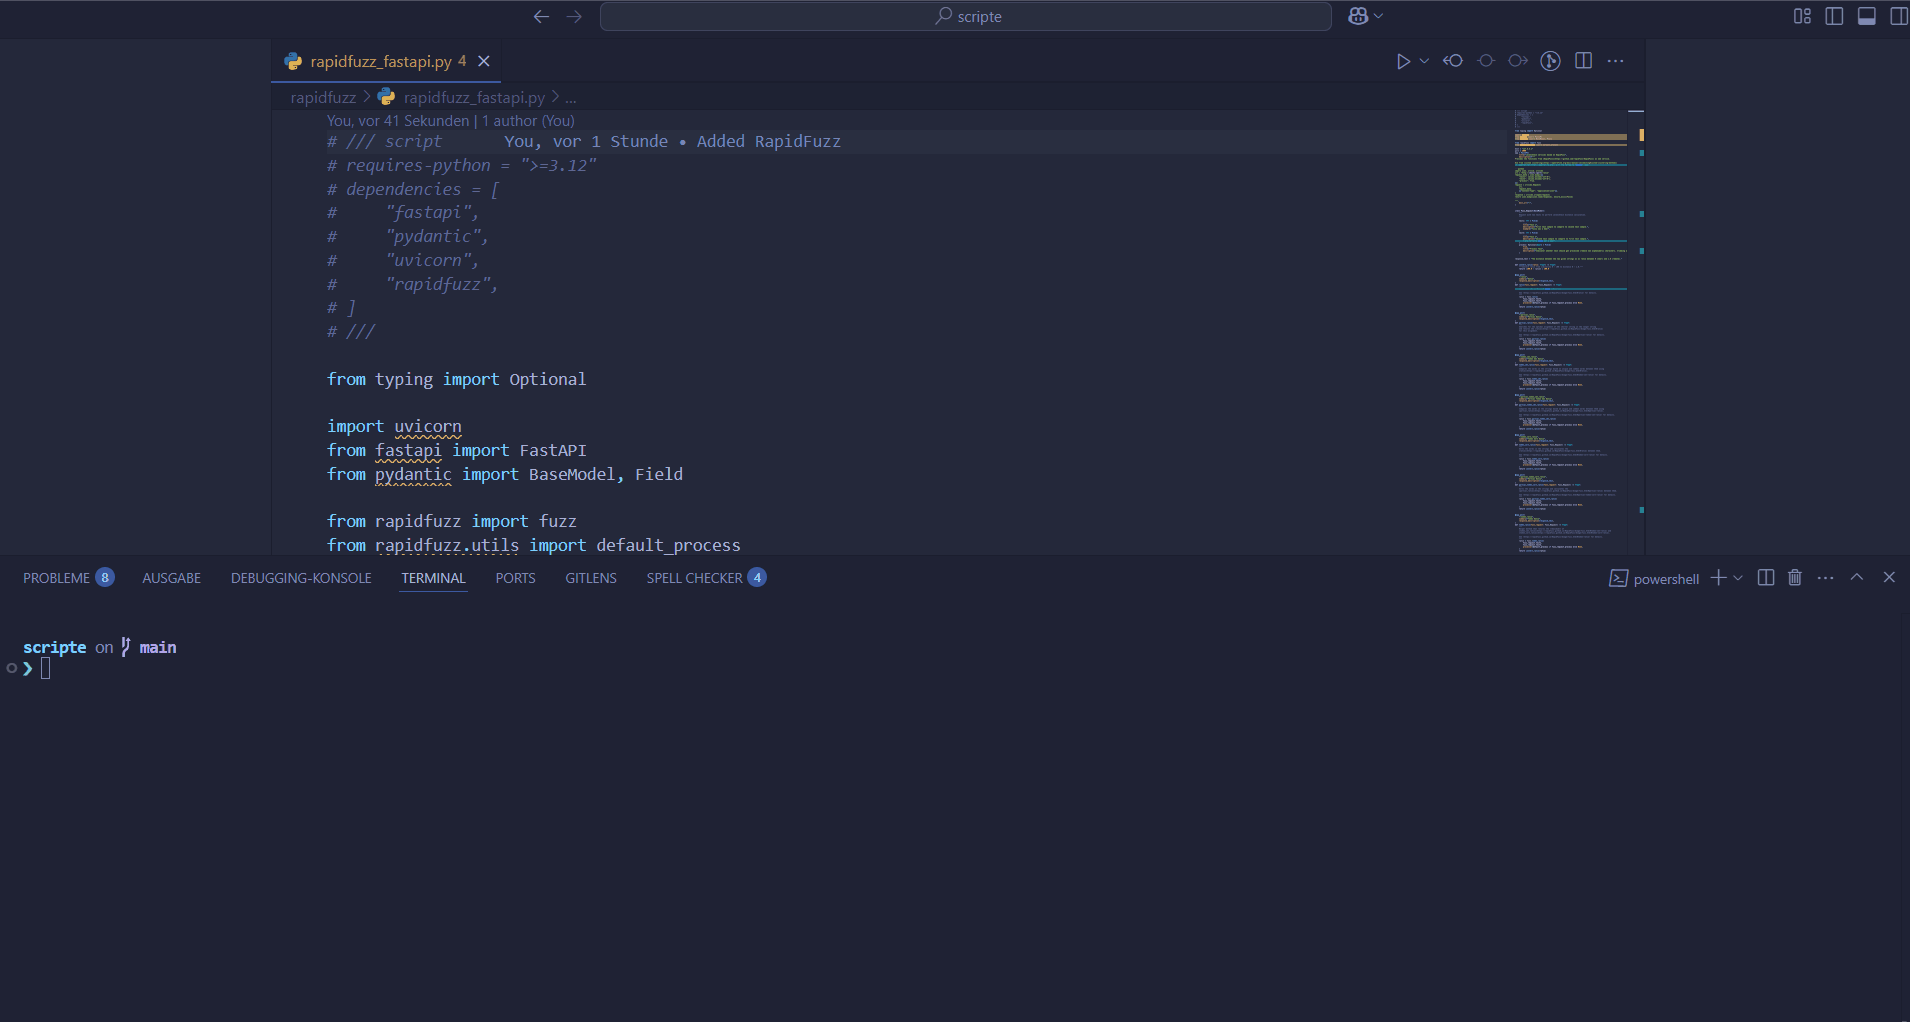The image size is (1910, 1022).
Task: Toggle primary sidebar visibility
Action: coord(1834,16)
